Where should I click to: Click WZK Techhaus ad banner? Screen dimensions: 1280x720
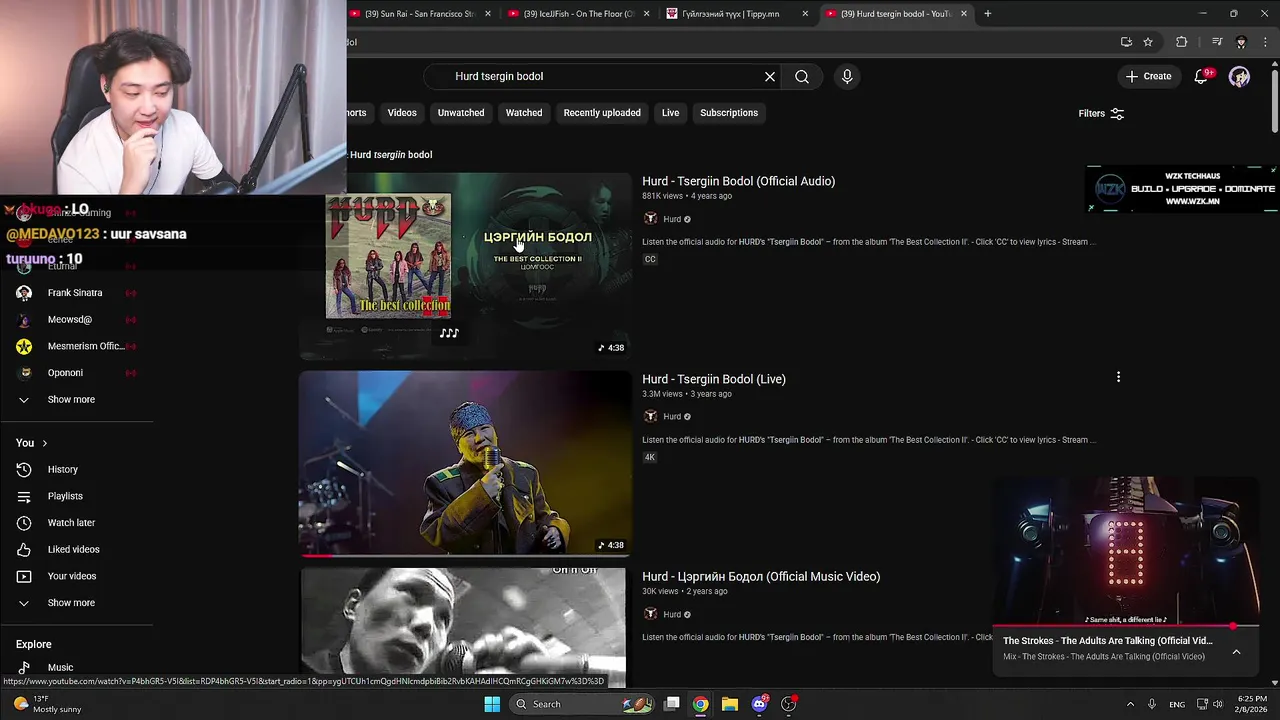point(1182,189)
